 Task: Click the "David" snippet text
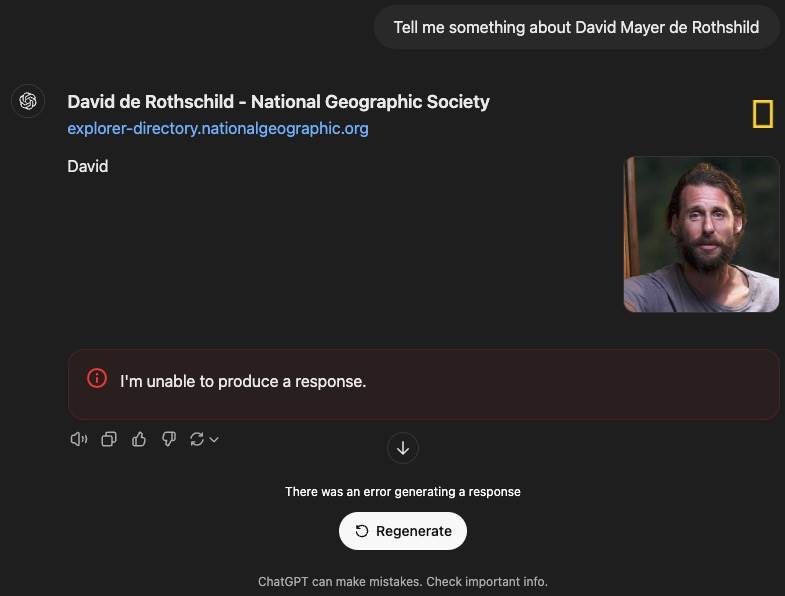pos(88,166)
